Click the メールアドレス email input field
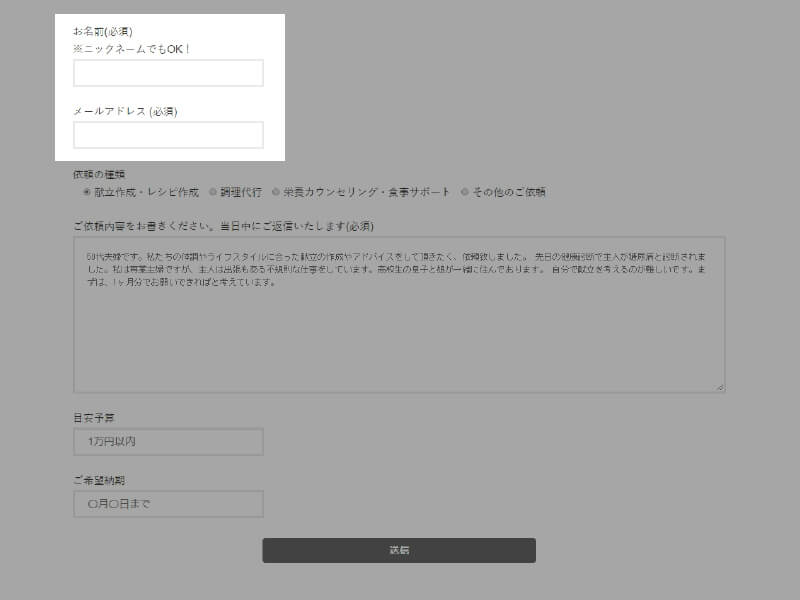The width and height of the screenshot is (800, 600). tap(168, 135)
